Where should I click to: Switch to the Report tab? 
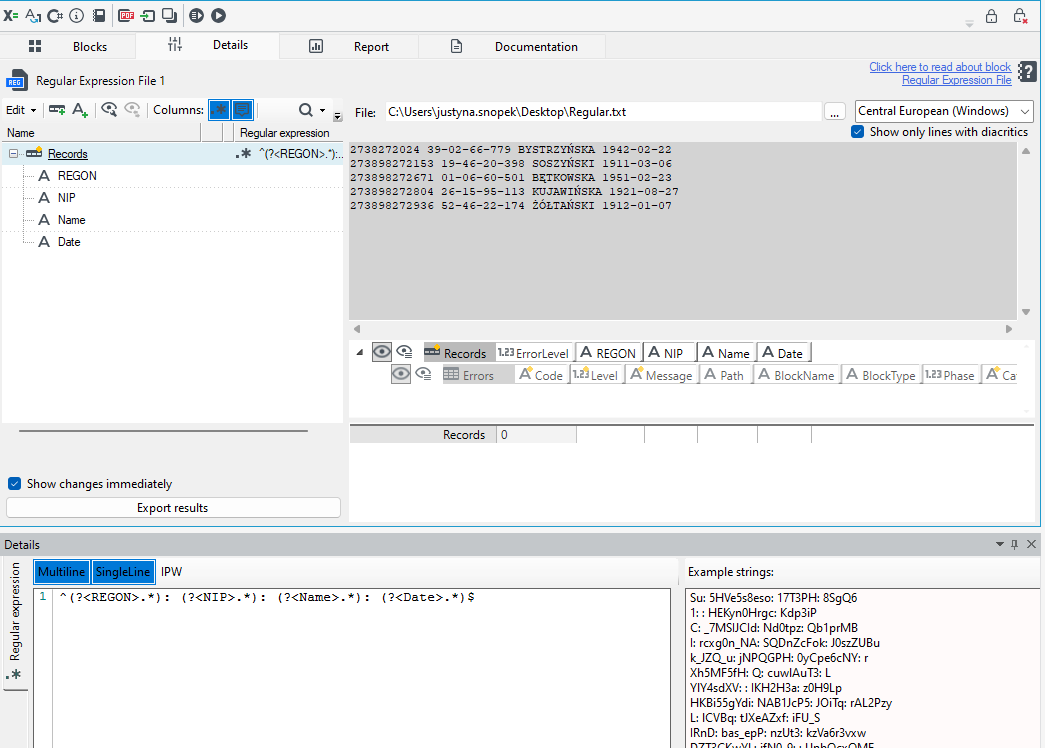349,46
